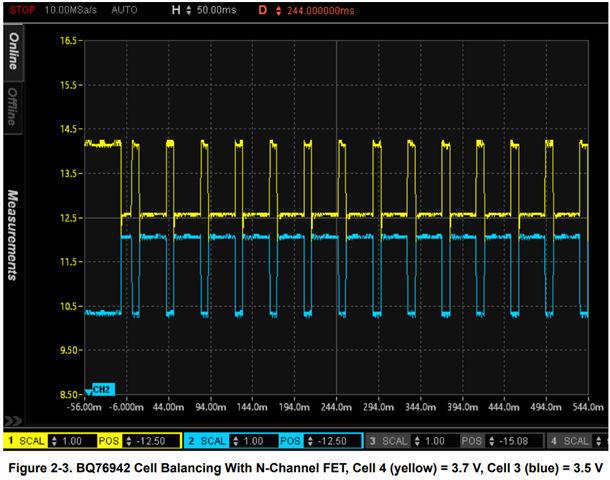Viewport: 610px width, 480px height.
Task: Click the Figure 2-3 caption text
Action: (x=305, y=468)
